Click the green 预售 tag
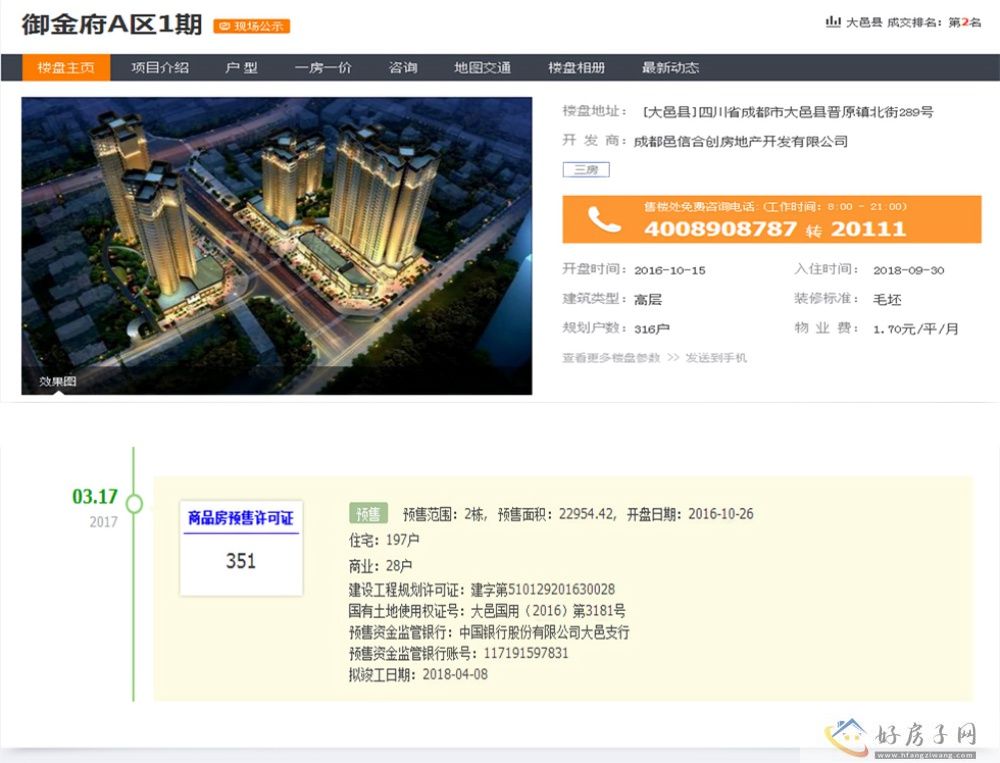Viewport: 1000px width, 763px height. (x=367, y=514)
